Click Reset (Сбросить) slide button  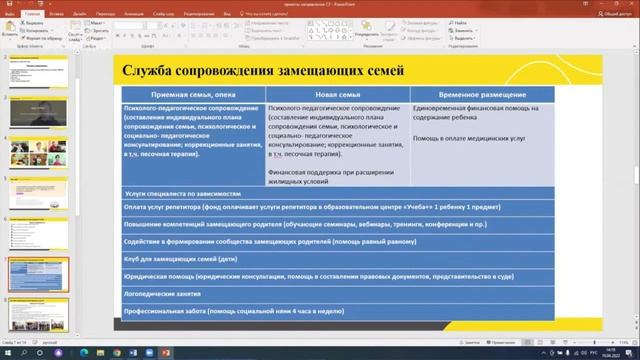pyautogui.click(x=97, y=31)
